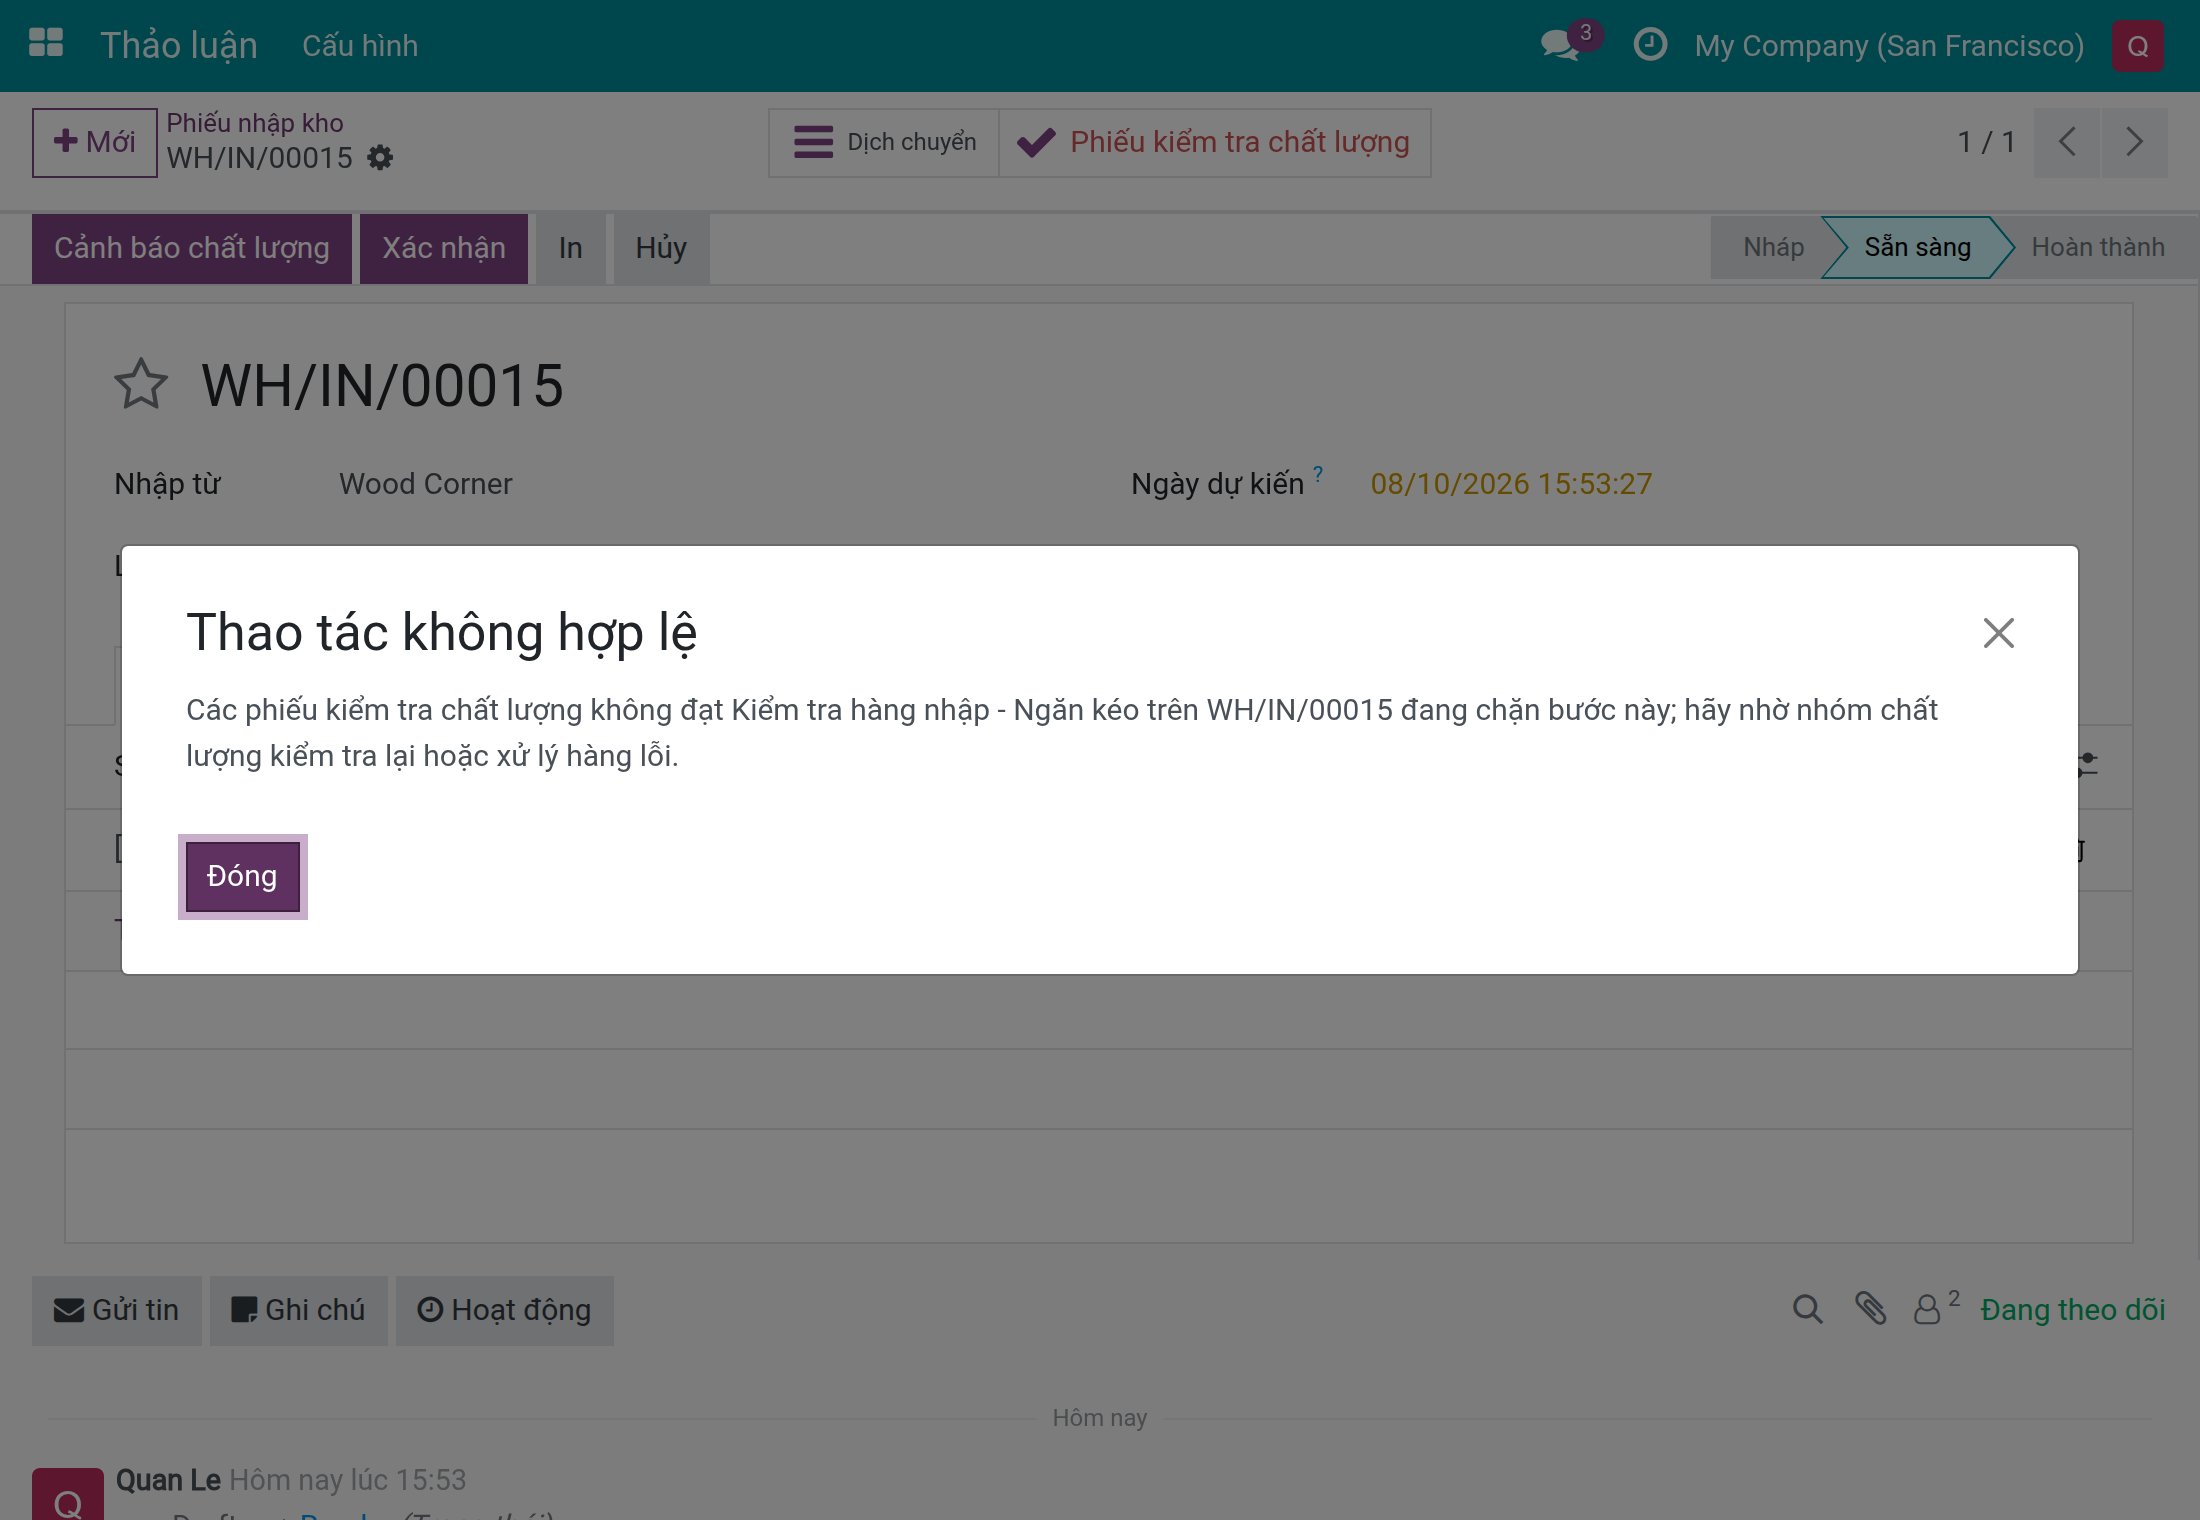Viewport: 2200px width, 1520px height.
Task: Toggle Đang theo dõi follow status
Action: click(x=2072, y=1309)
